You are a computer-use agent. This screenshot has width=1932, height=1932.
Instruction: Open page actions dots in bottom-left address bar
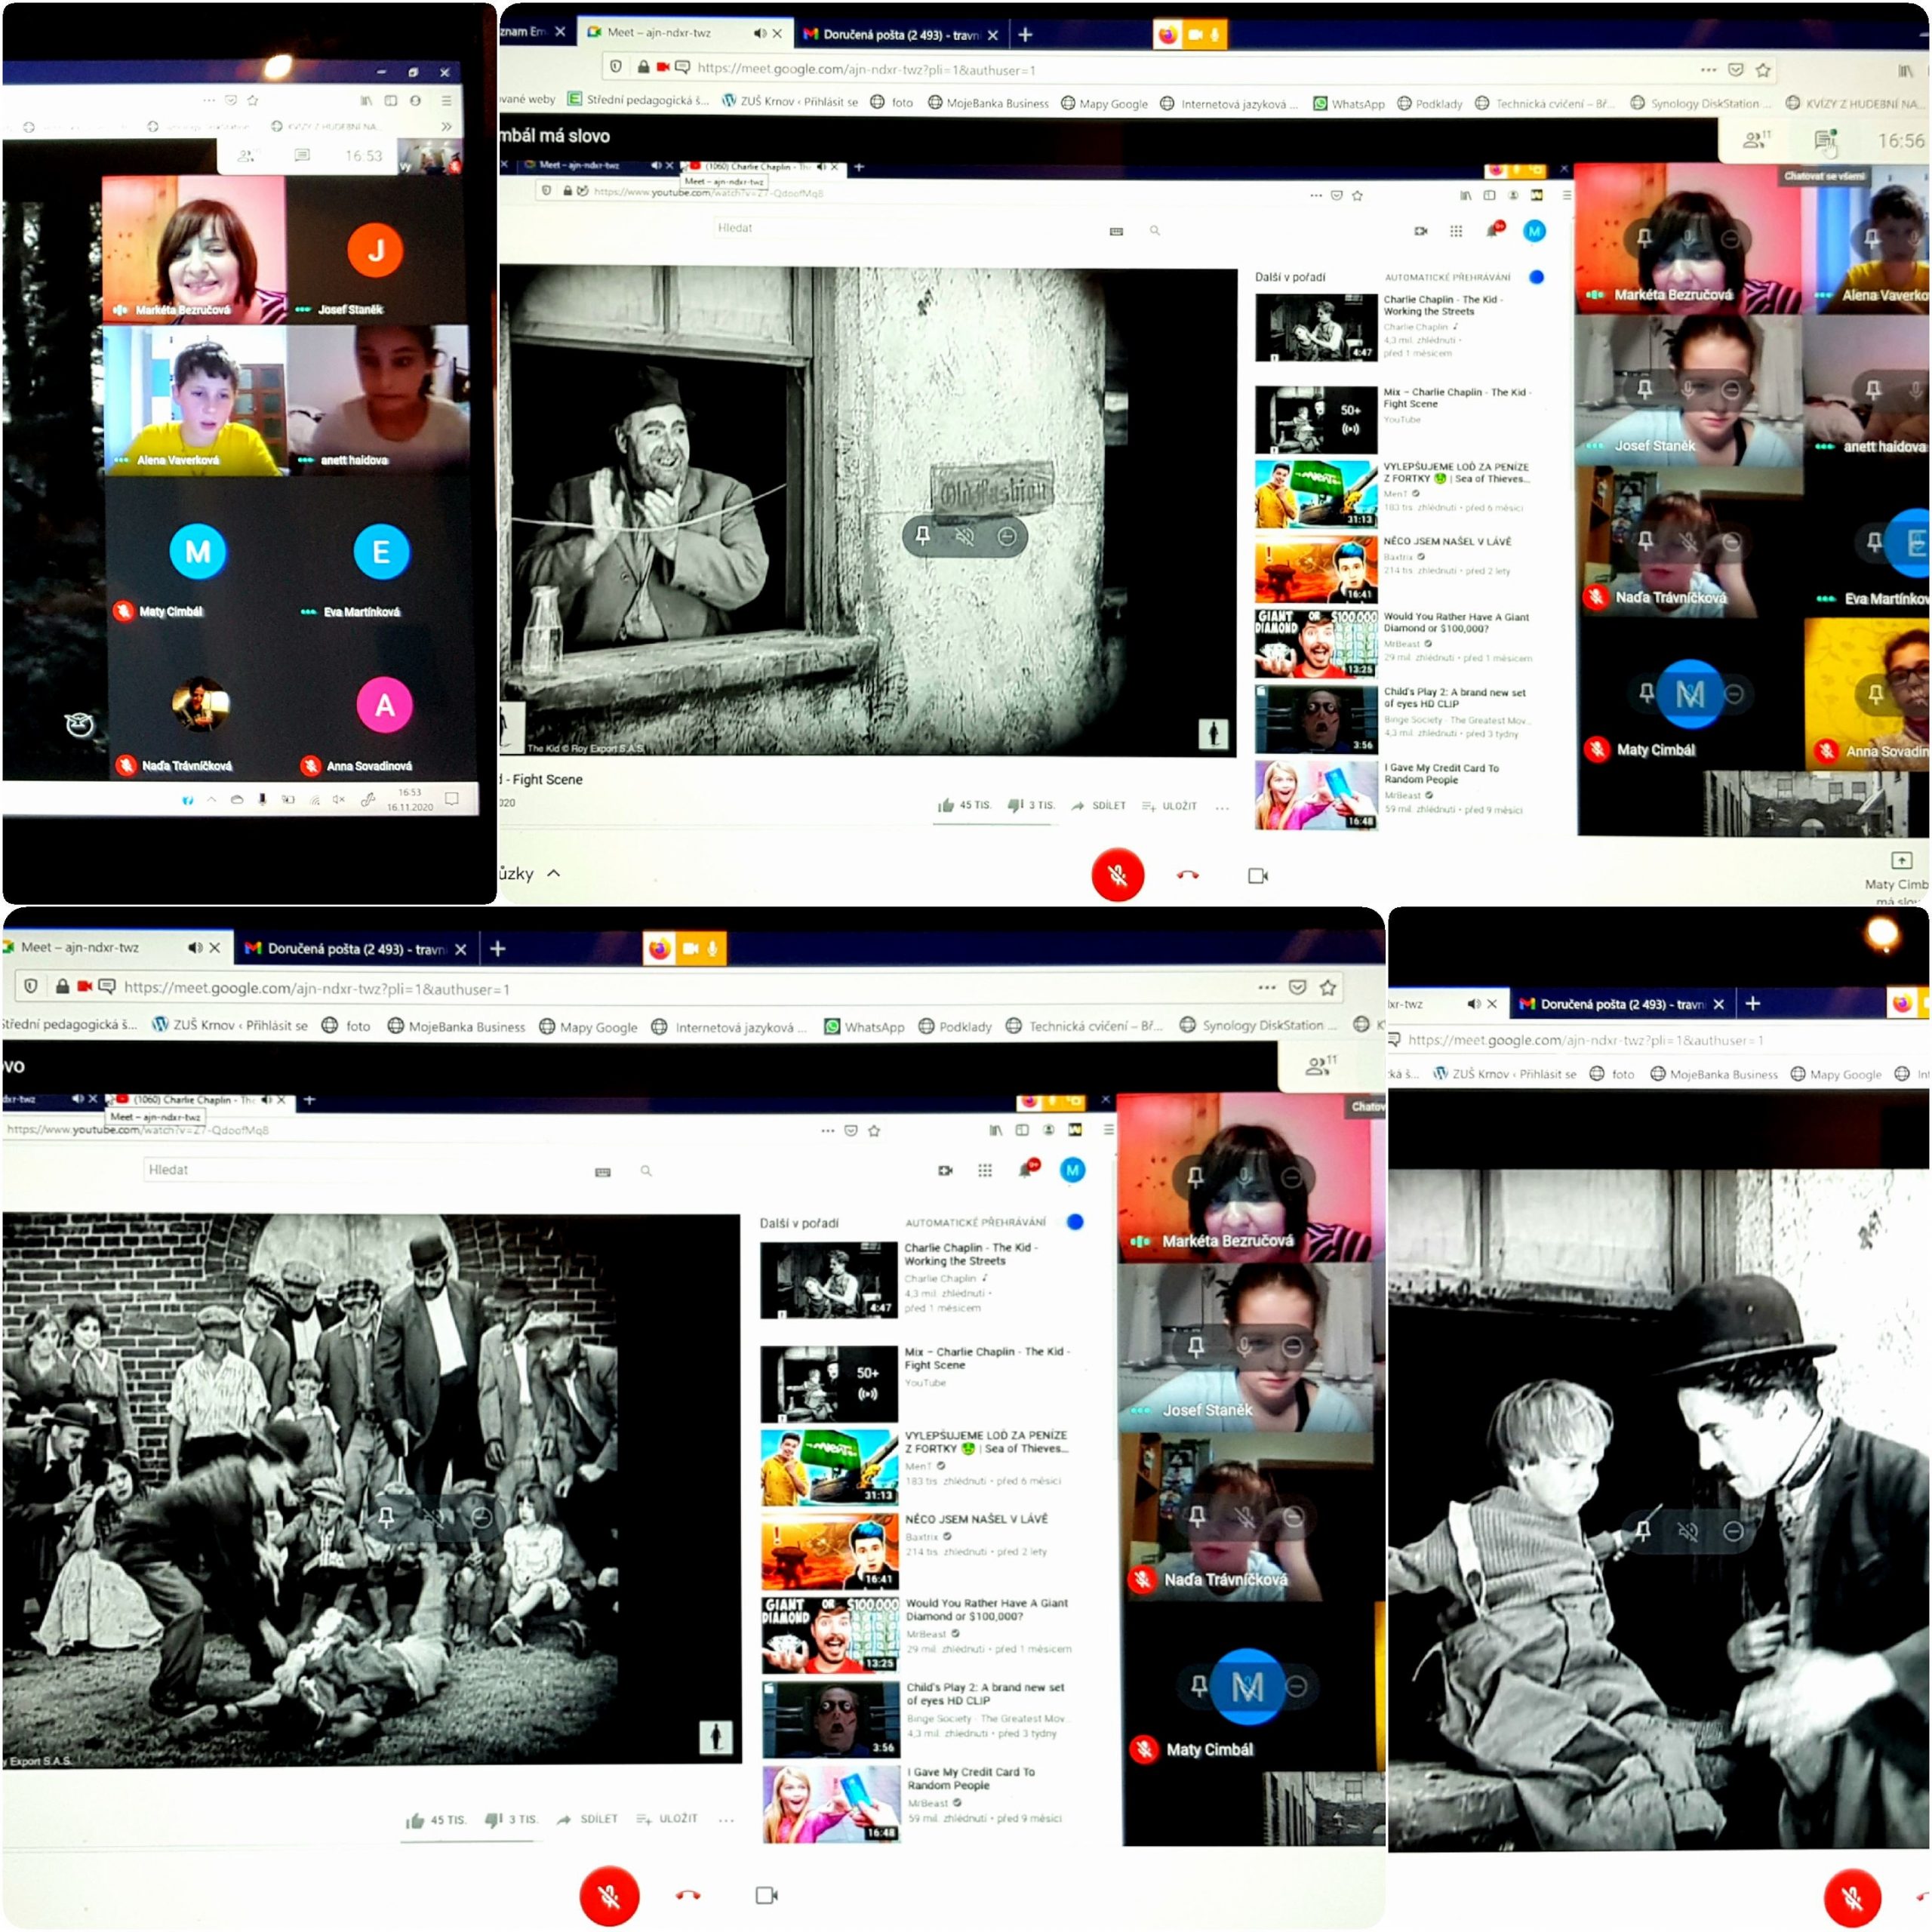tap(1267, 987)
